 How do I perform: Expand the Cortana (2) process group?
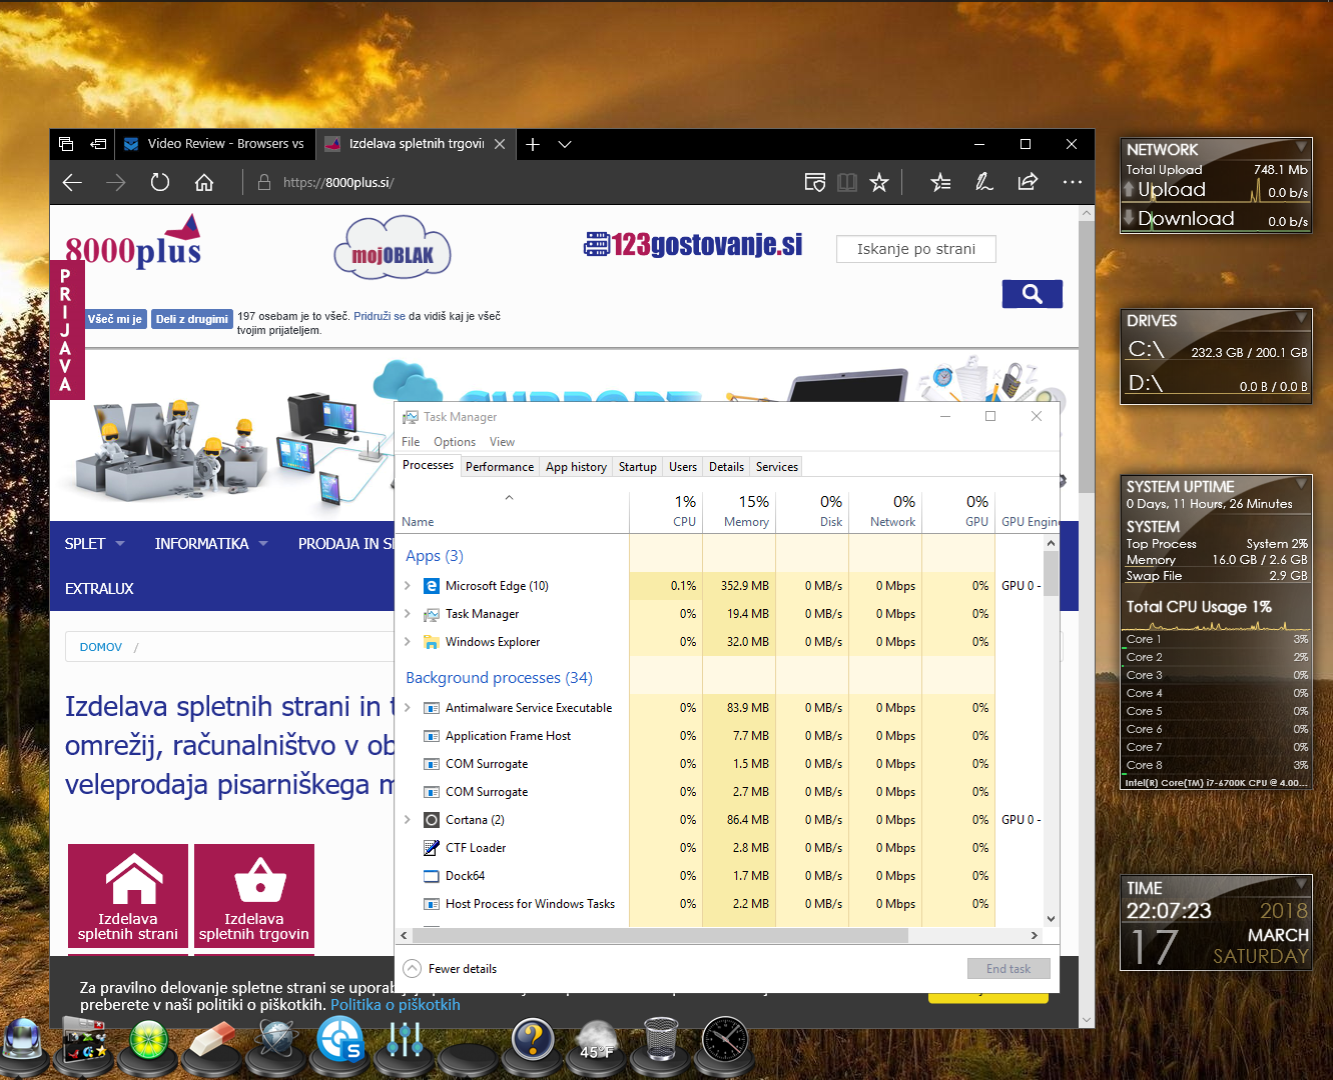coord(408,820)
